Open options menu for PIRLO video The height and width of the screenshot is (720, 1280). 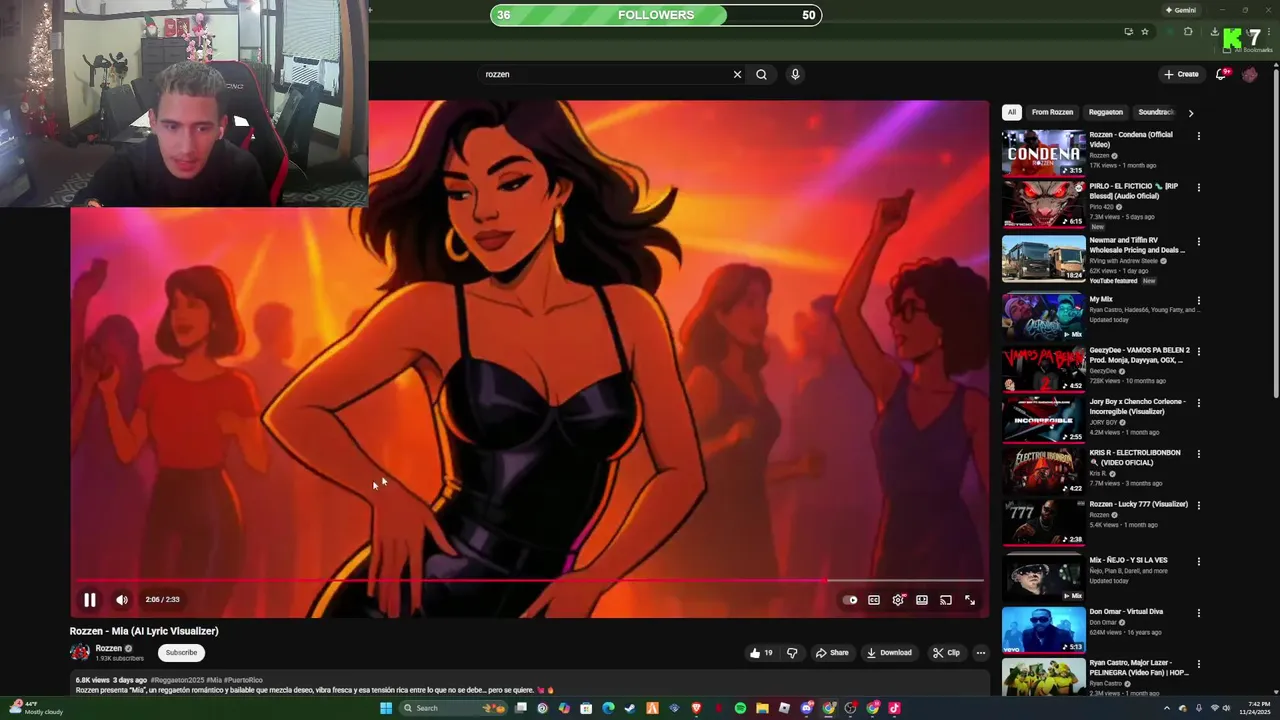click(1198, 187)
